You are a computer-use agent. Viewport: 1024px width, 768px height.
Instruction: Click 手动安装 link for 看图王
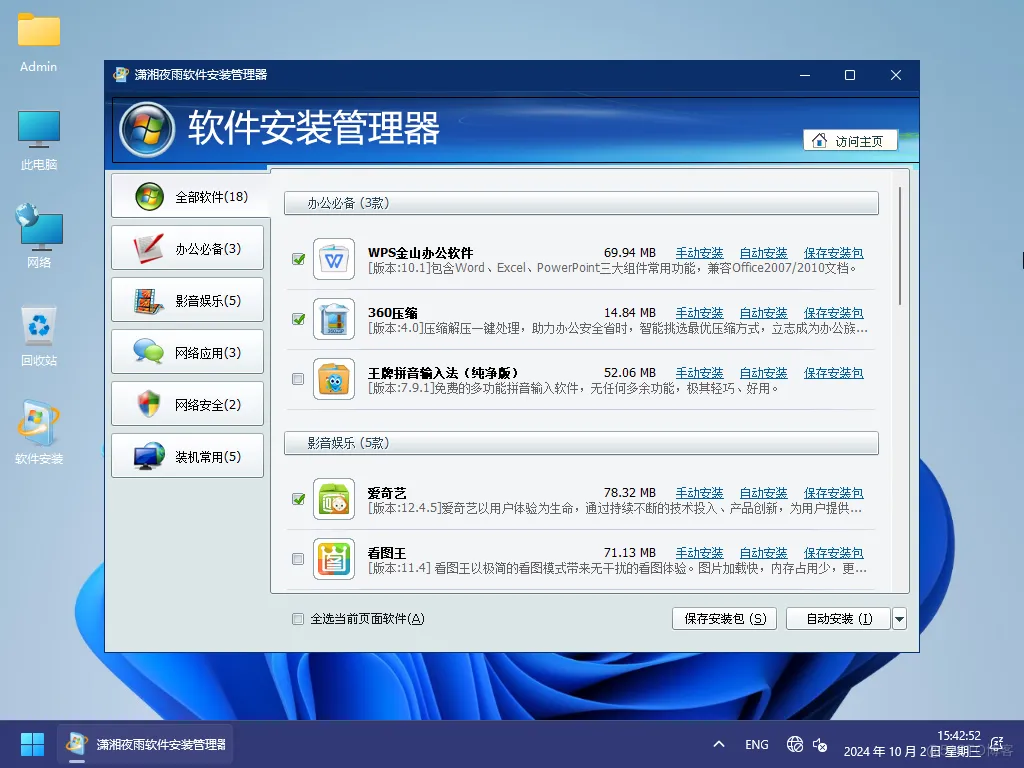(x=699, y=553)
